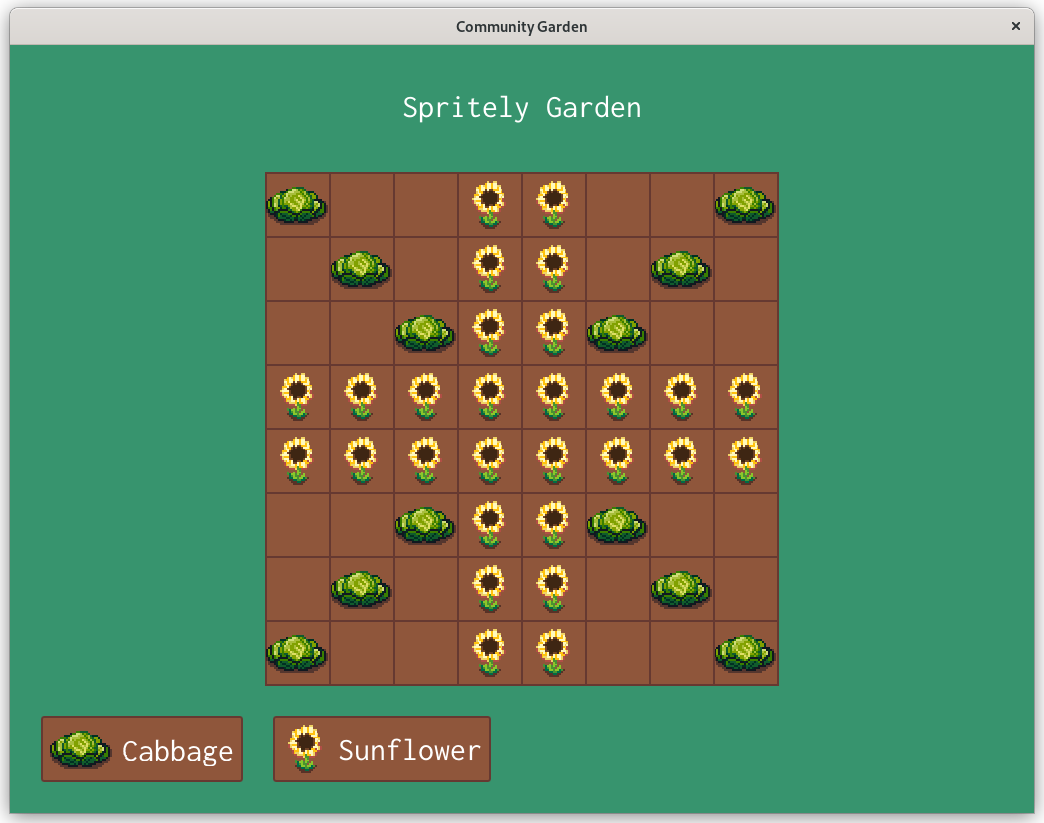Click the leftmost sunflower in the fourth row

pos(297,397)
